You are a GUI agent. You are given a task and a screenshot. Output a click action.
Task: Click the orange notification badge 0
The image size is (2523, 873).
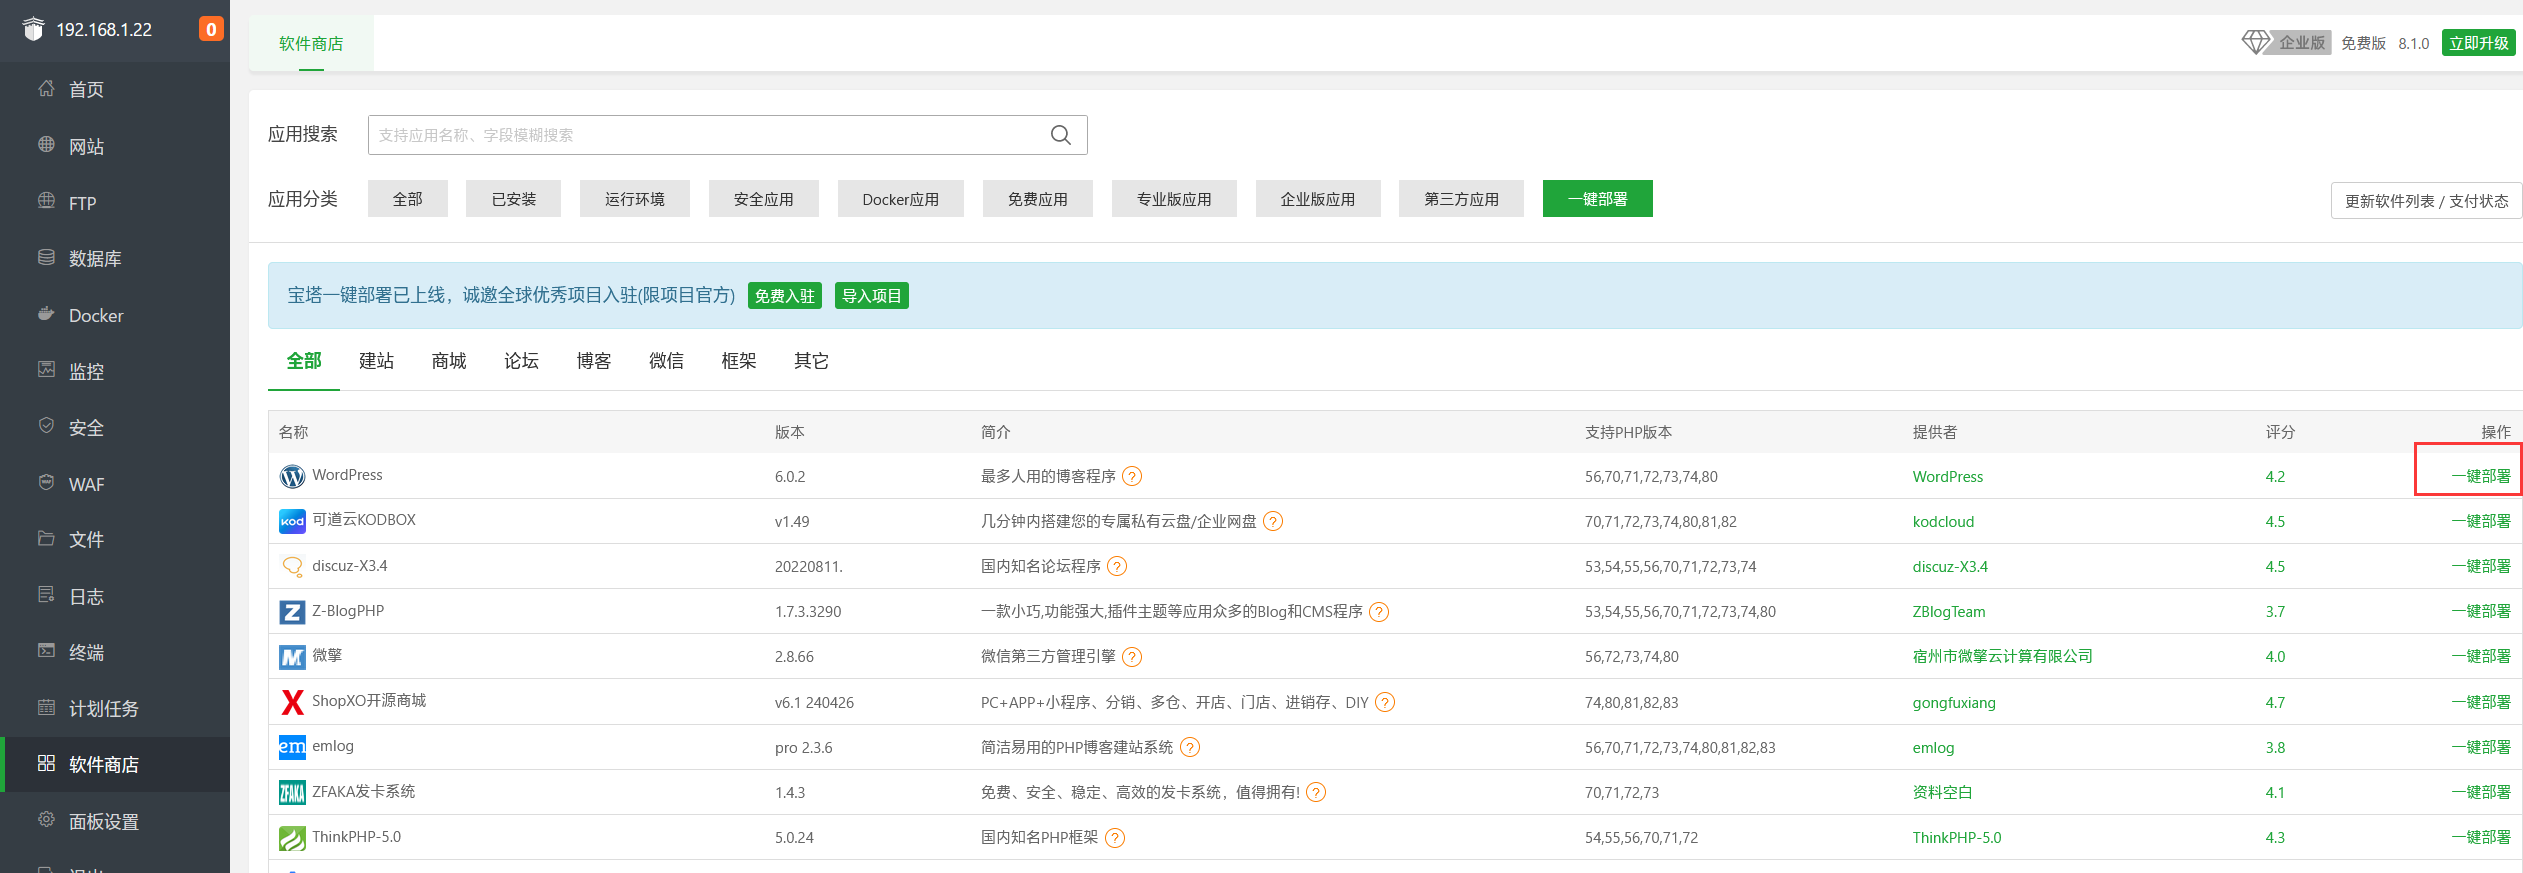(211, 29)
